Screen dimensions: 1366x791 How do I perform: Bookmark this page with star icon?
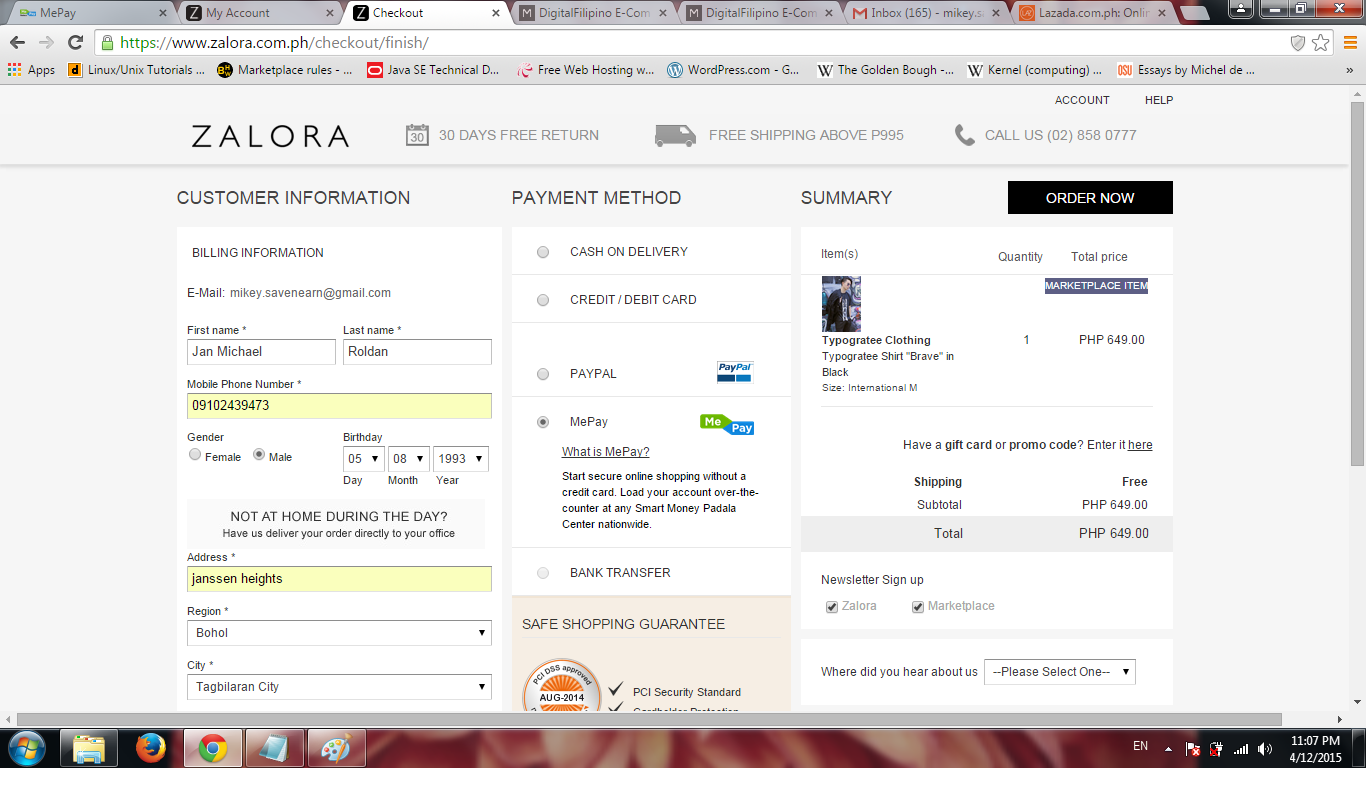(1321, 42)
